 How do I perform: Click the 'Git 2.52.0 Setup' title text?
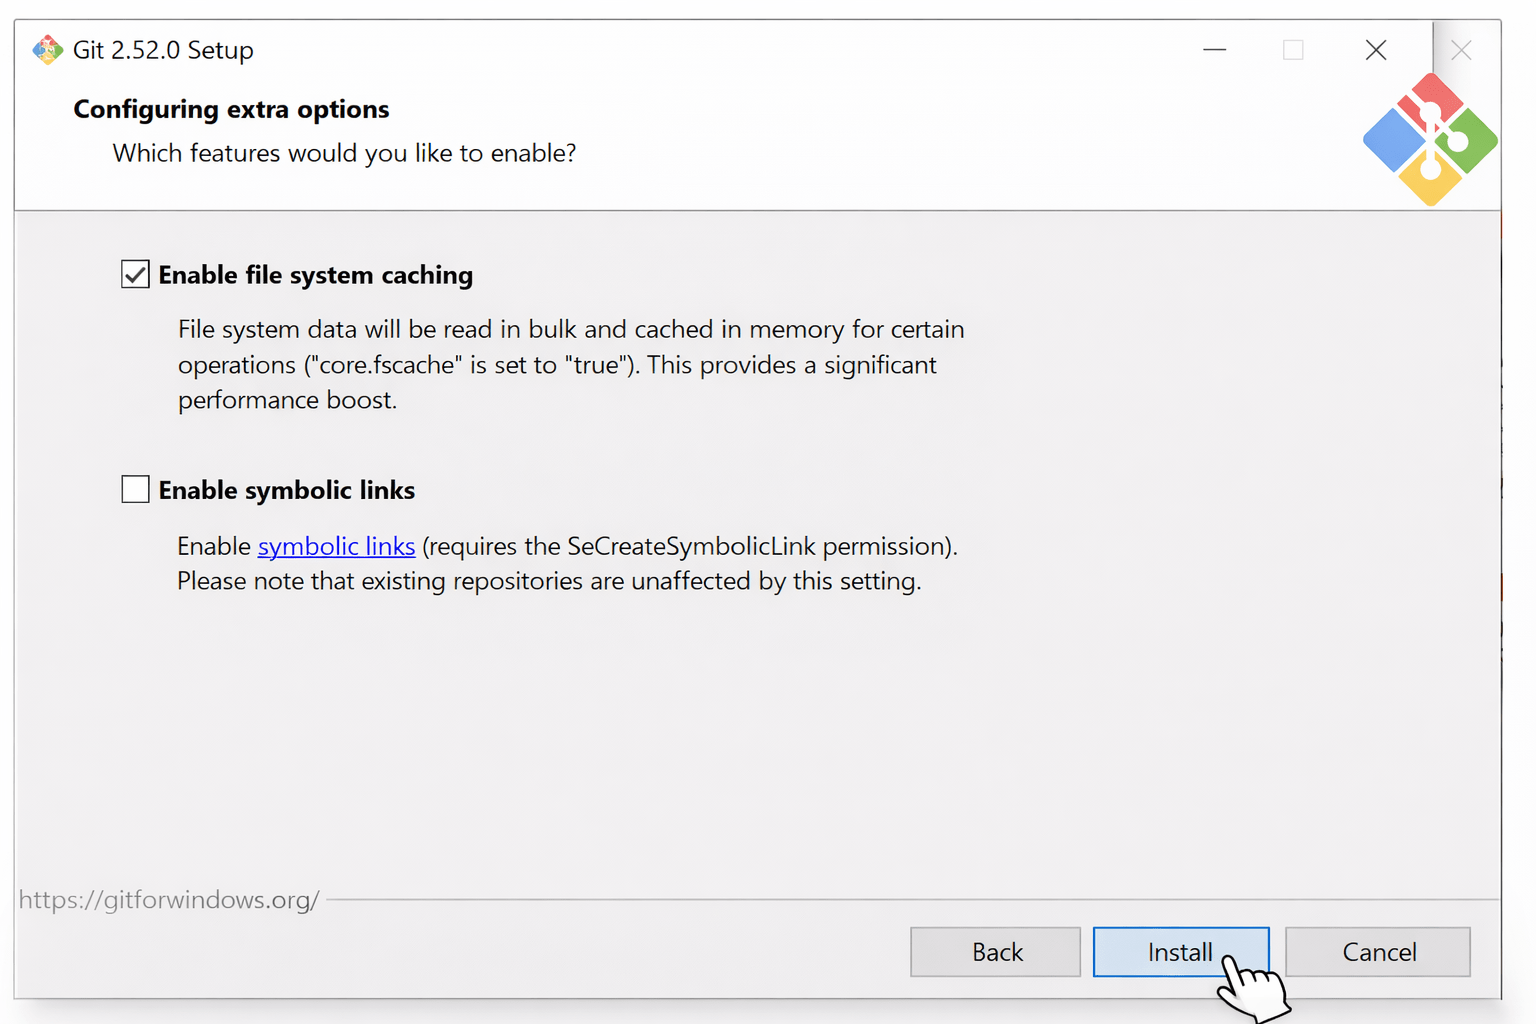pos(163,50)
